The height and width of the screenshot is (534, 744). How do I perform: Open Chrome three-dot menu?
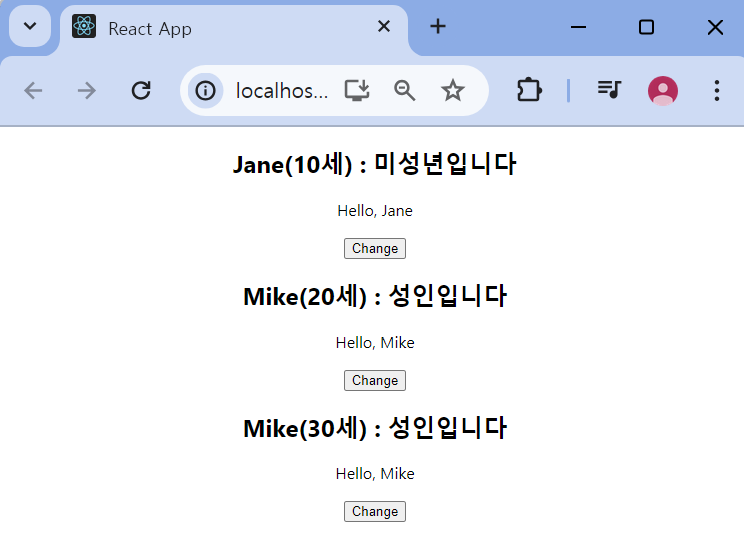716,90
